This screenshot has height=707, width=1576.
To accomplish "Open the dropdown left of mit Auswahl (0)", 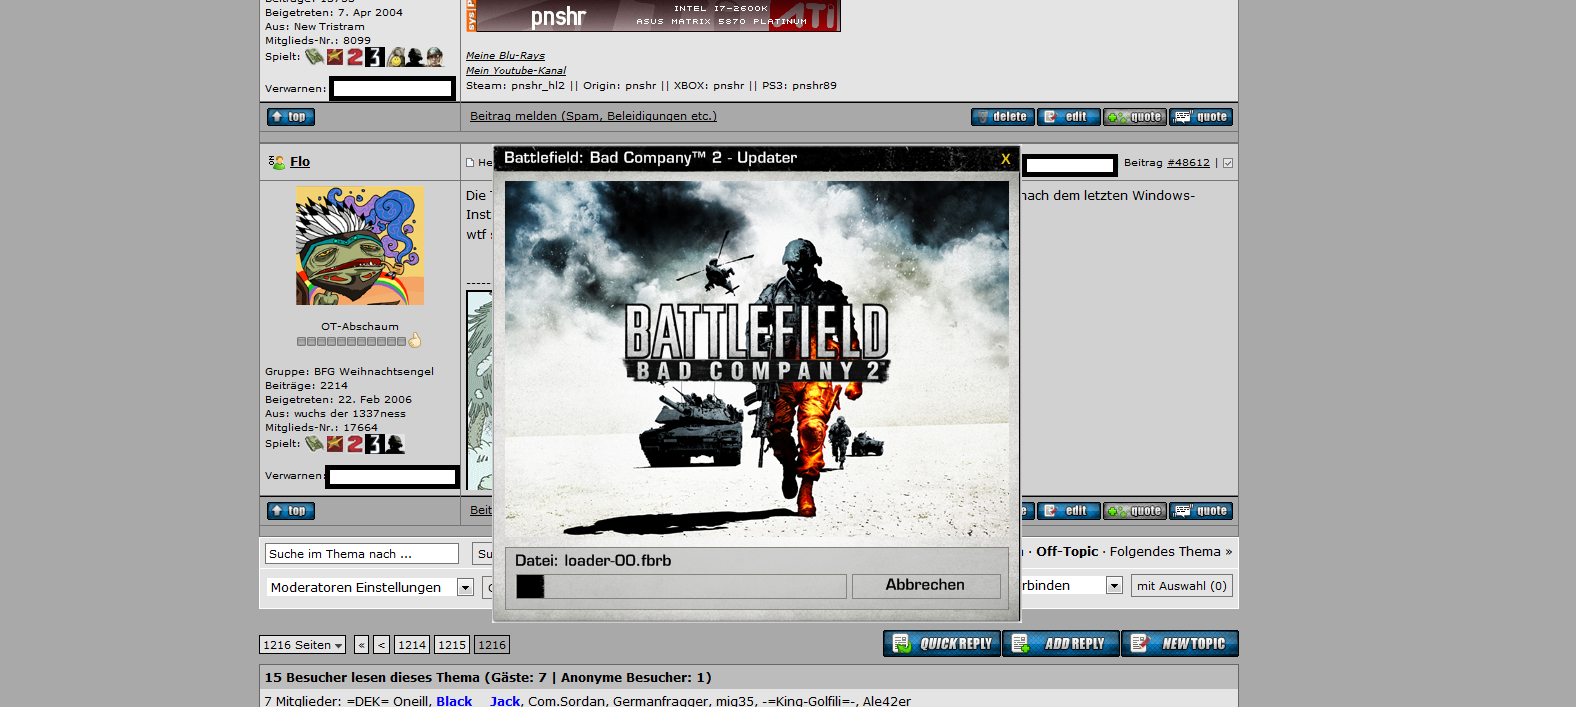I will (x=1113, y=586).
